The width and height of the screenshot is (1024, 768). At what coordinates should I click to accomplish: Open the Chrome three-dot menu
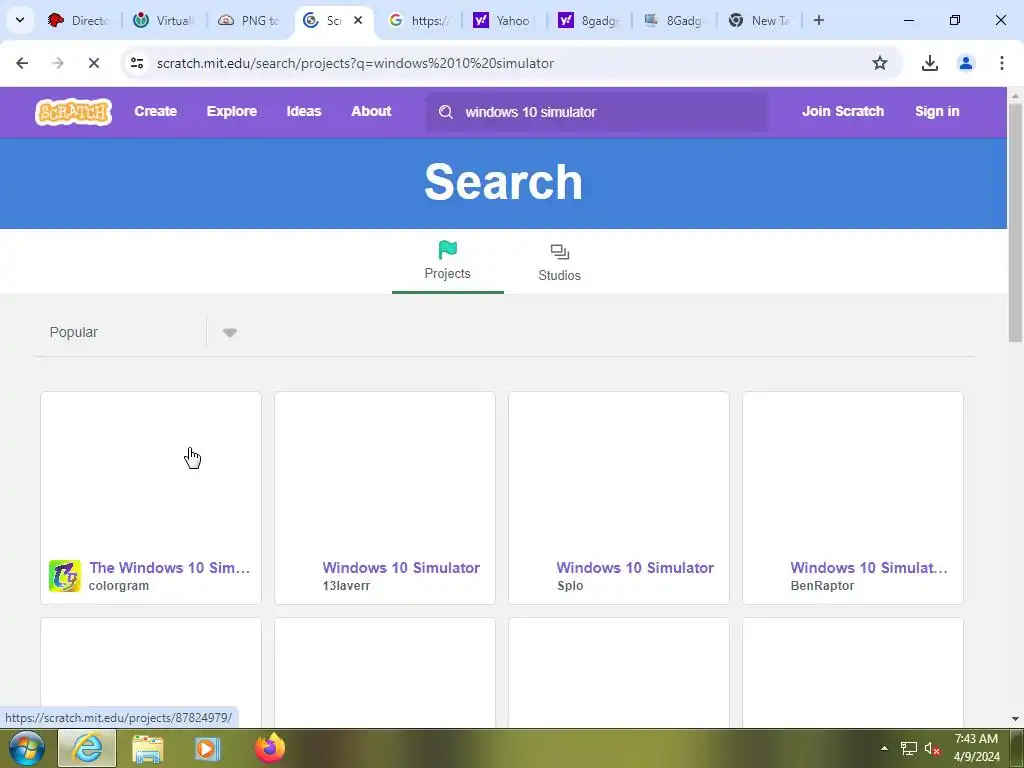(1001, 63)
